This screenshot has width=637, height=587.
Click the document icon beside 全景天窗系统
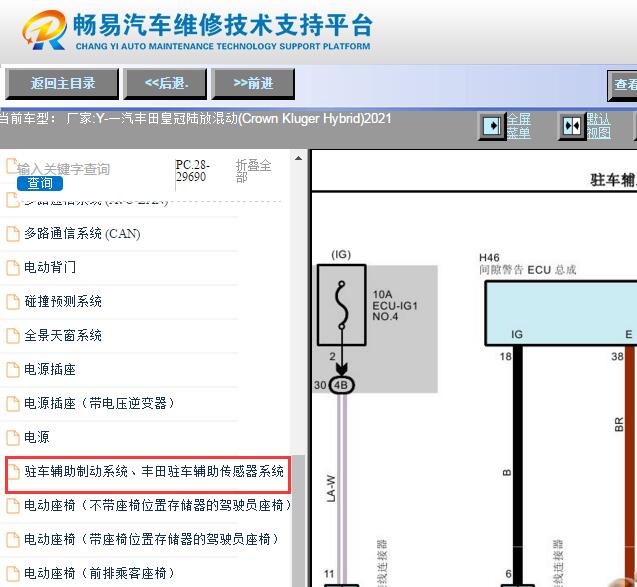(13, 336)
